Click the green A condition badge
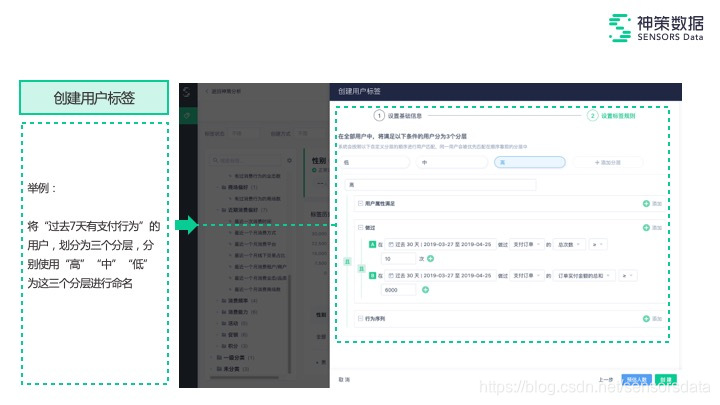Screen dimensions: 720x405 pos(372,244)
